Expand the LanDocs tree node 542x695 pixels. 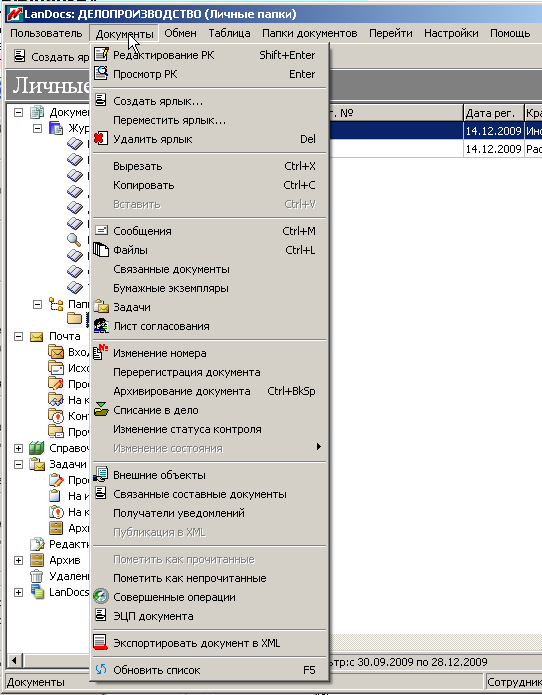[x=18, y=592]
